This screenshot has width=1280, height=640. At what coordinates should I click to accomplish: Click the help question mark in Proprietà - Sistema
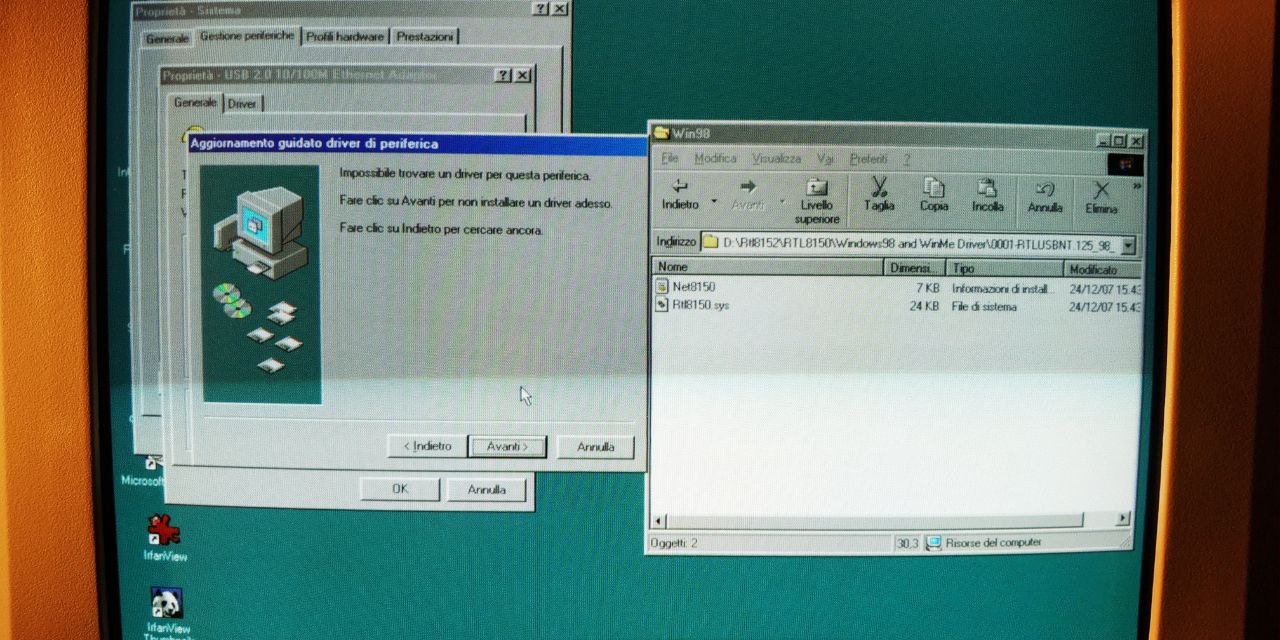coord(541,8)
